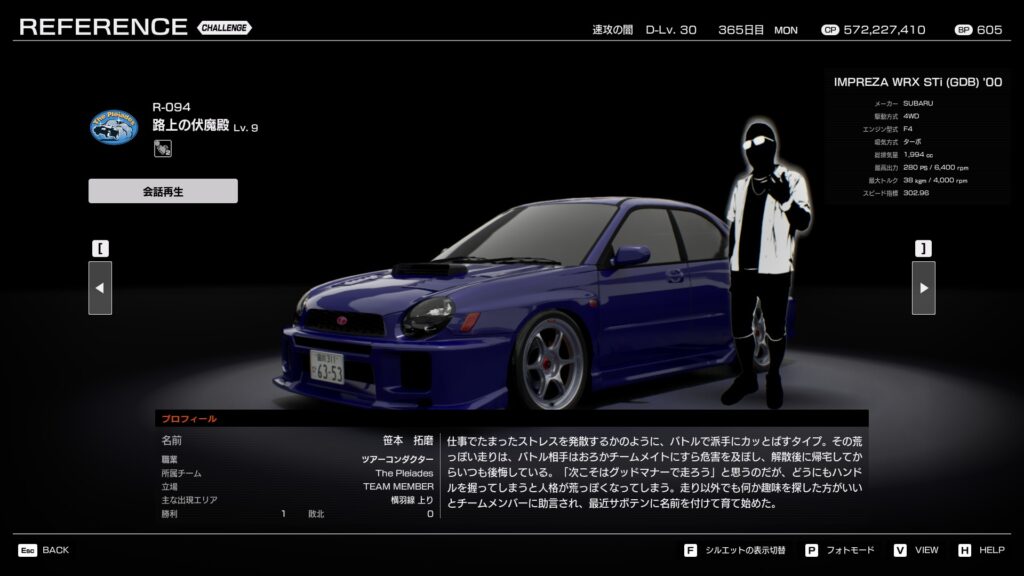
Task: Click the blue Impreza car model
Action: coord(500,300)
